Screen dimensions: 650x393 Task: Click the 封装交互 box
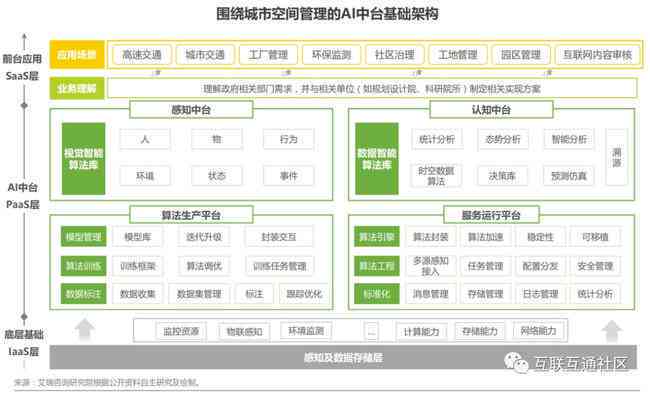coord(279,237)
